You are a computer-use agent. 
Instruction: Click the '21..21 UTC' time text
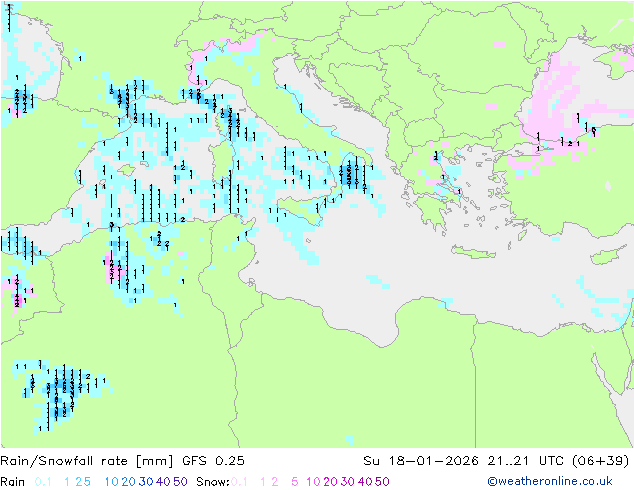tap(526, 461)
